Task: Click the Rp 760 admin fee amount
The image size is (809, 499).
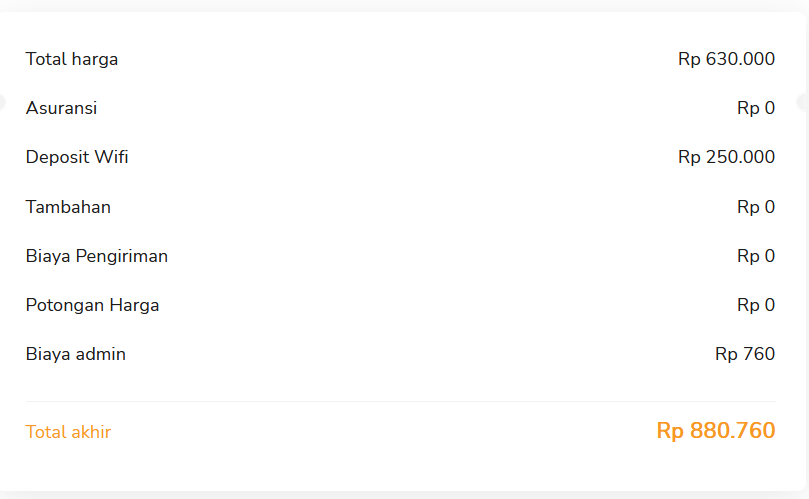Action: coord(744,354)
